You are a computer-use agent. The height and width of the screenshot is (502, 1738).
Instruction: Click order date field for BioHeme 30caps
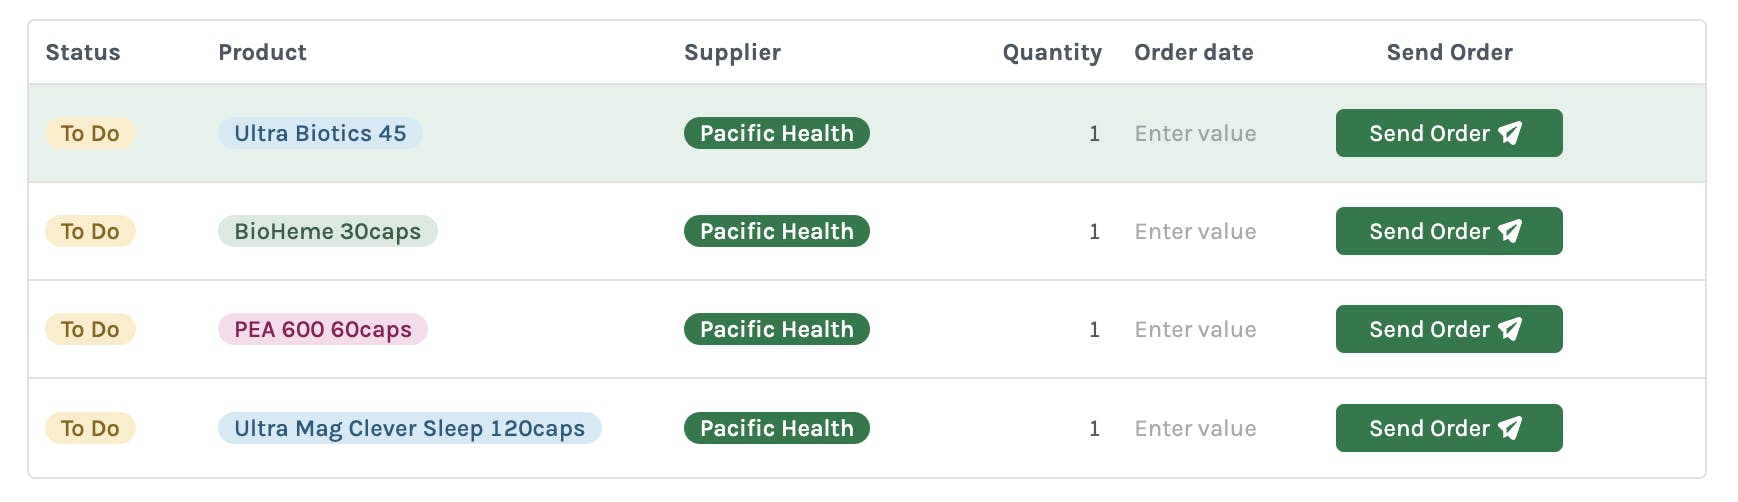(1195, 231)
